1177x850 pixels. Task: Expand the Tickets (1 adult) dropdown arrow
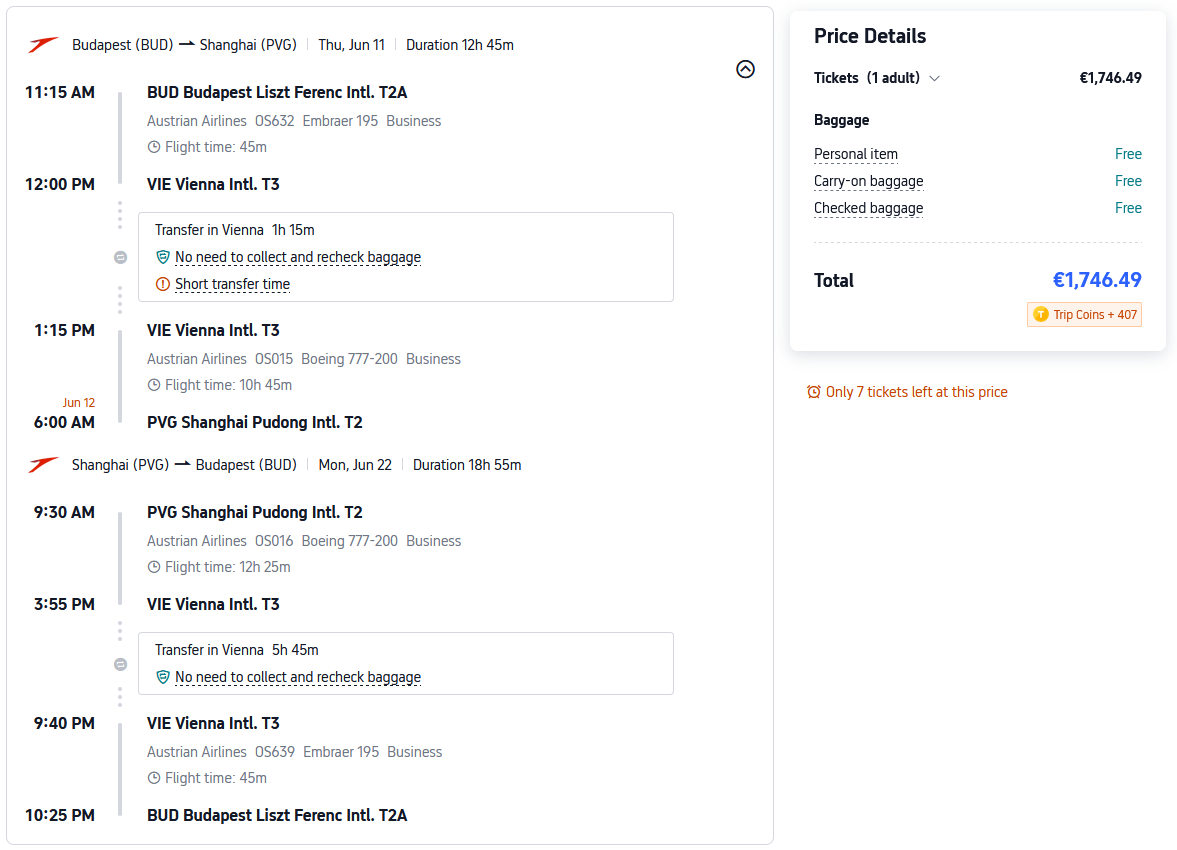(935, 78)
